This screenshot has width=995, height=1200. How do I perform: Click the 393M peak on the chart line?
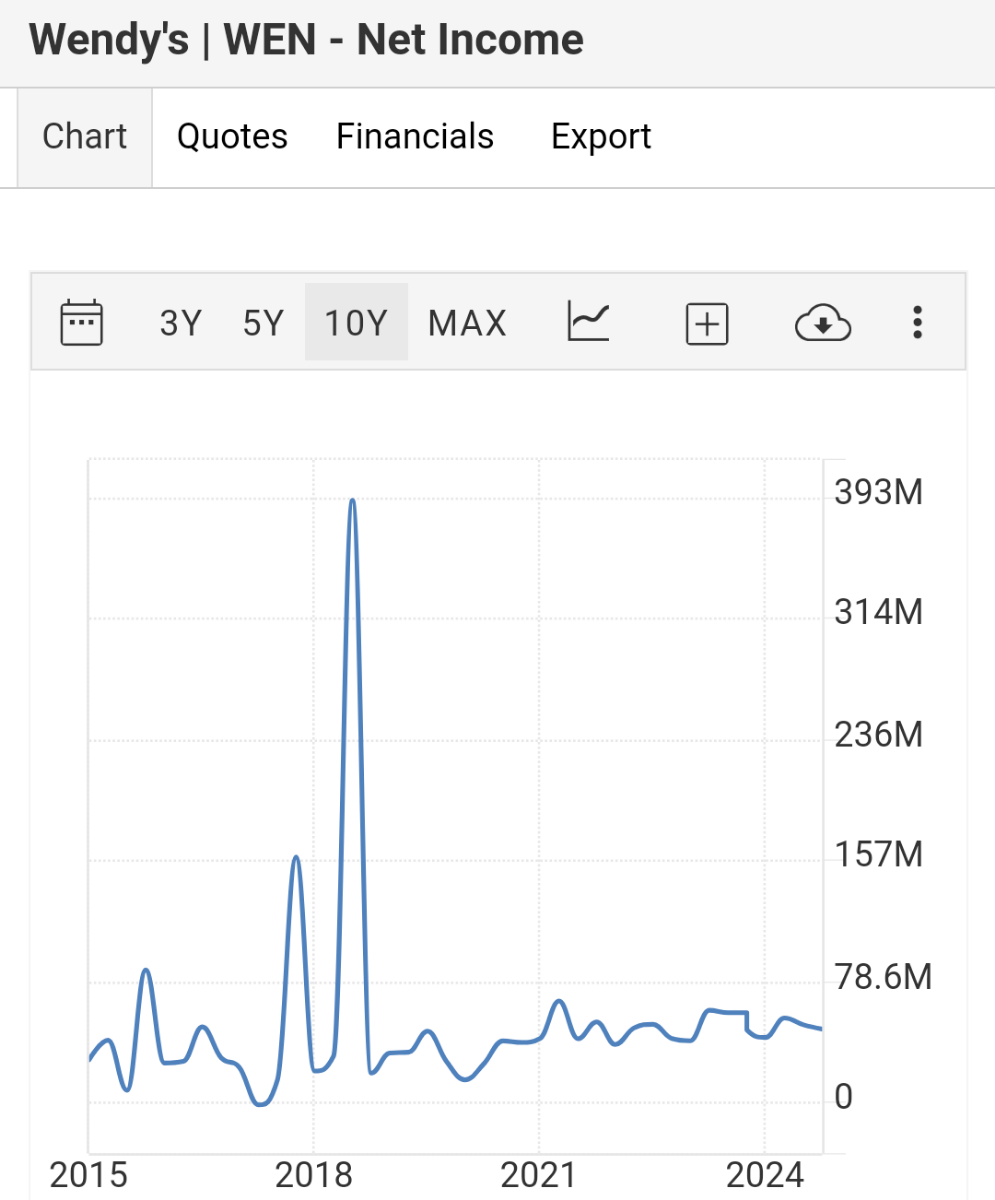click(352, 500)
